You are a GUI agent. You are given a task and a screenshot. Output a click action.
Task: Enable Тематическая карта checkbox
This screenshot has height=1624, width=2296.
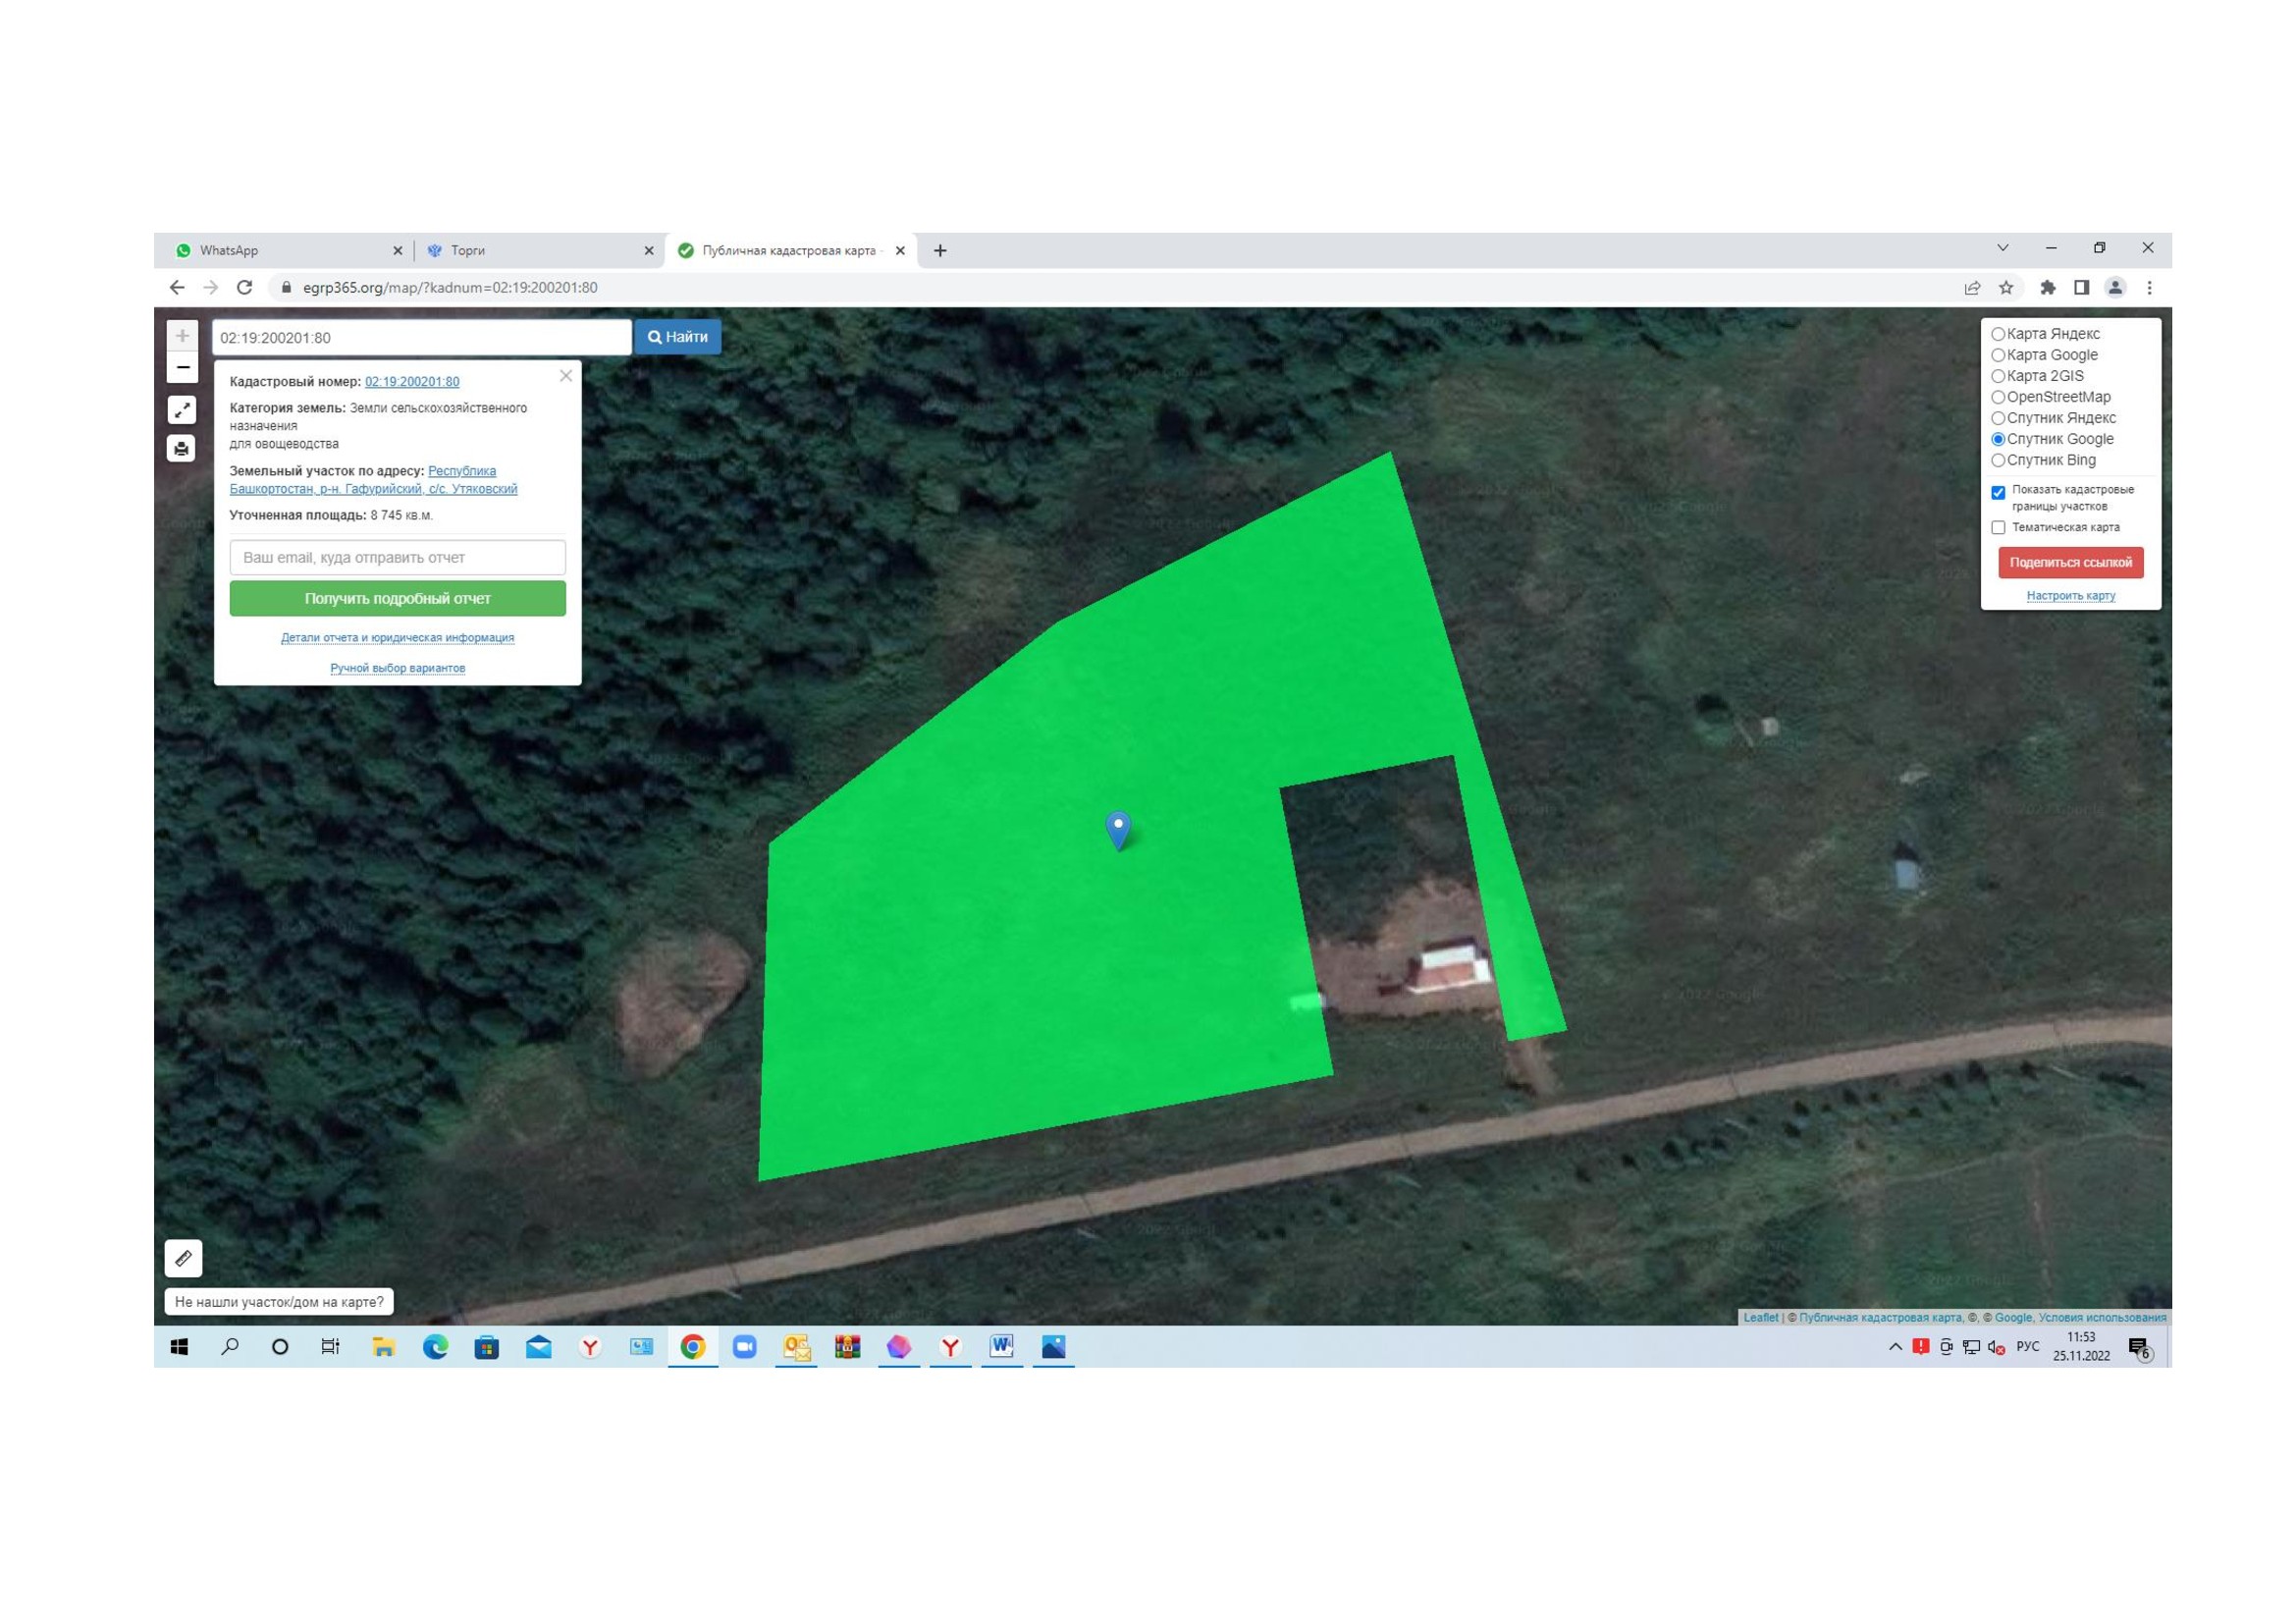(x=1998, y=527)
